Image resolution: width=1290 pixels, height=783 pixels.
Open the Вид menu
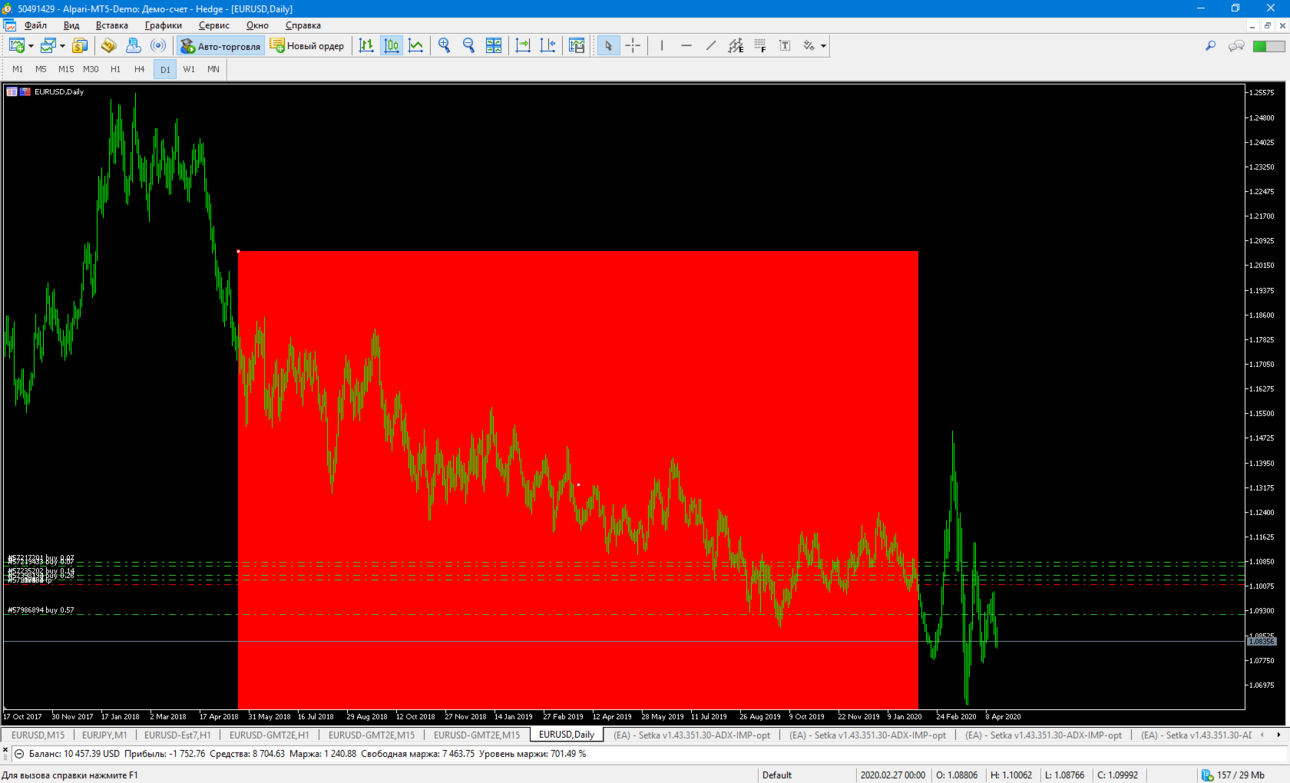click(x=71, y=25)
